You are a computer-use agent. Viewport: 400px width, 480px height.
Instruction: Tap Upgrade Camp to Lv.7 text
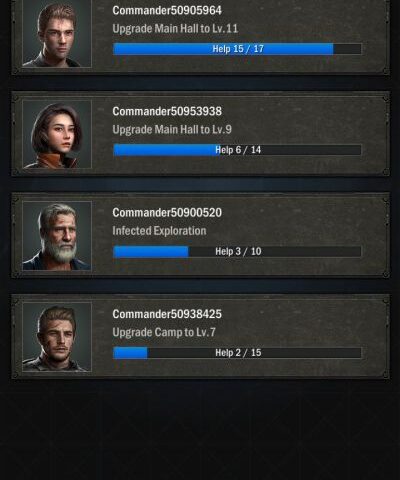pos(164,332)
